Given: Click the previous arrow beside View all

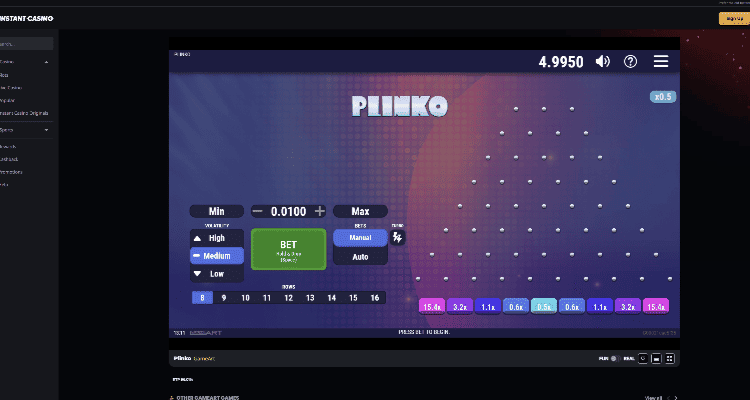Looking at the screenshot, I should click(669, 398).
